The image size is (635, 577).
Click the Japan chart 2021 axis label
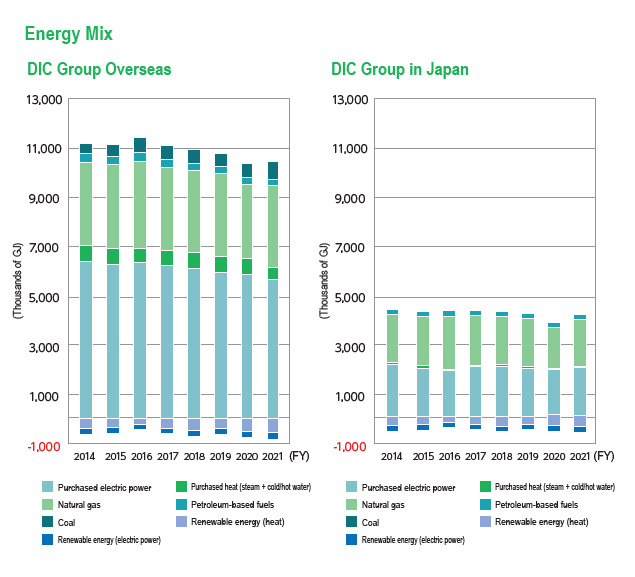click(x=580, y=456)
